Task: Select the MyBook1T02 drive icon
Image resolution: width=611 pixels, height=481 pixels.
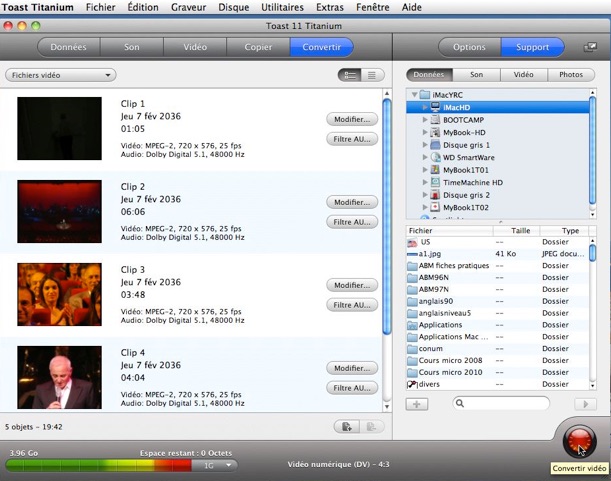Action: coord(435,207)
